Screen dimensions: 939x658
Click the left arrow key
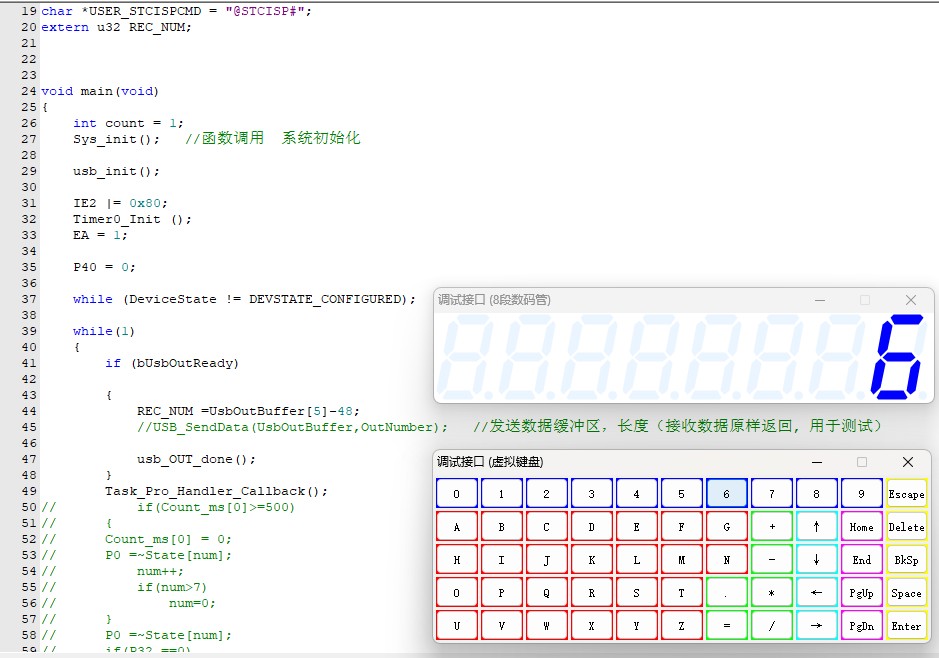816,593
